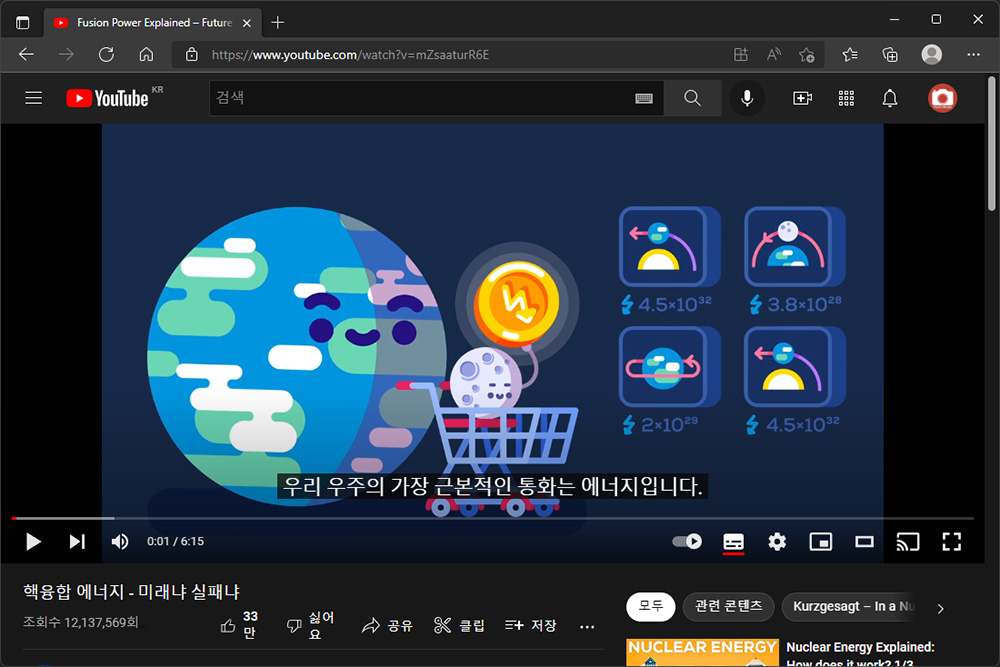Click the page vertical scrollbar

pos(991,143)
